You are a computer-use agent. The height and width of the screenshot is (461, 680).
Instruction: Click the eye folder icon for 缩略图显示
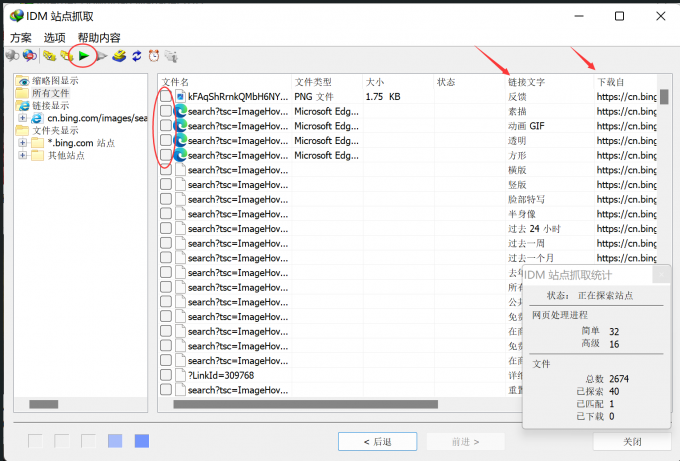point(23,81)
